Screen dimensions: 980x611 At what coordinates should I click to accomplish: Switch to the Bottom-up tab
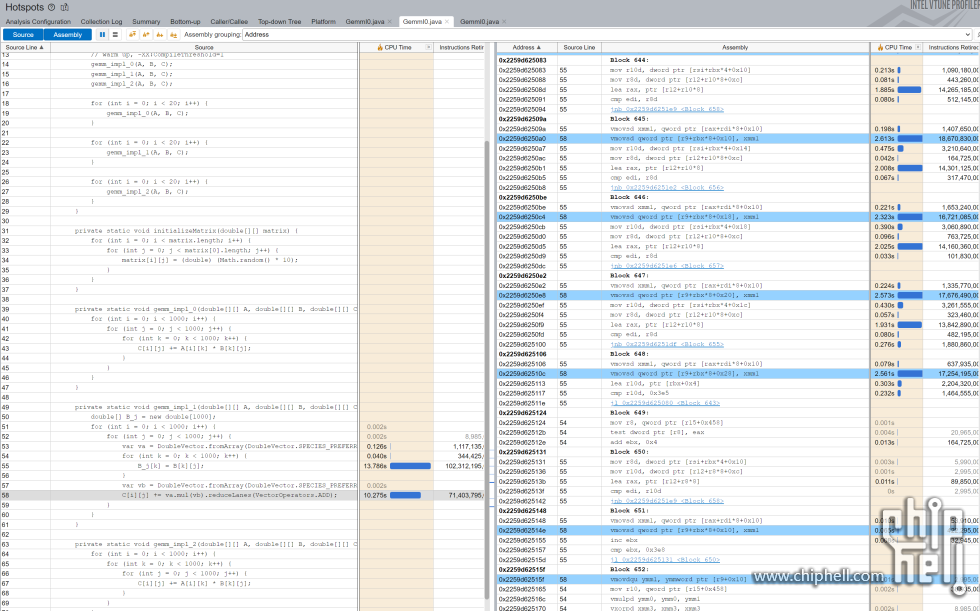point(185,21)
